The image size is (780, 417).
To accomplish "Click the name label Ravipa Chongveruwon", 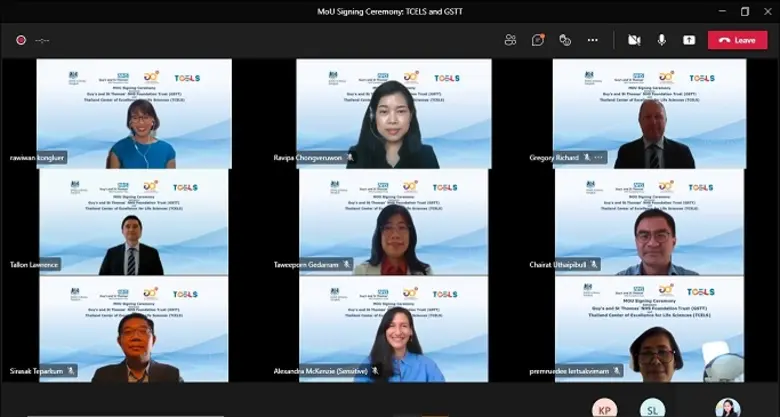I will pyautogui.click(x=307, y=158).
